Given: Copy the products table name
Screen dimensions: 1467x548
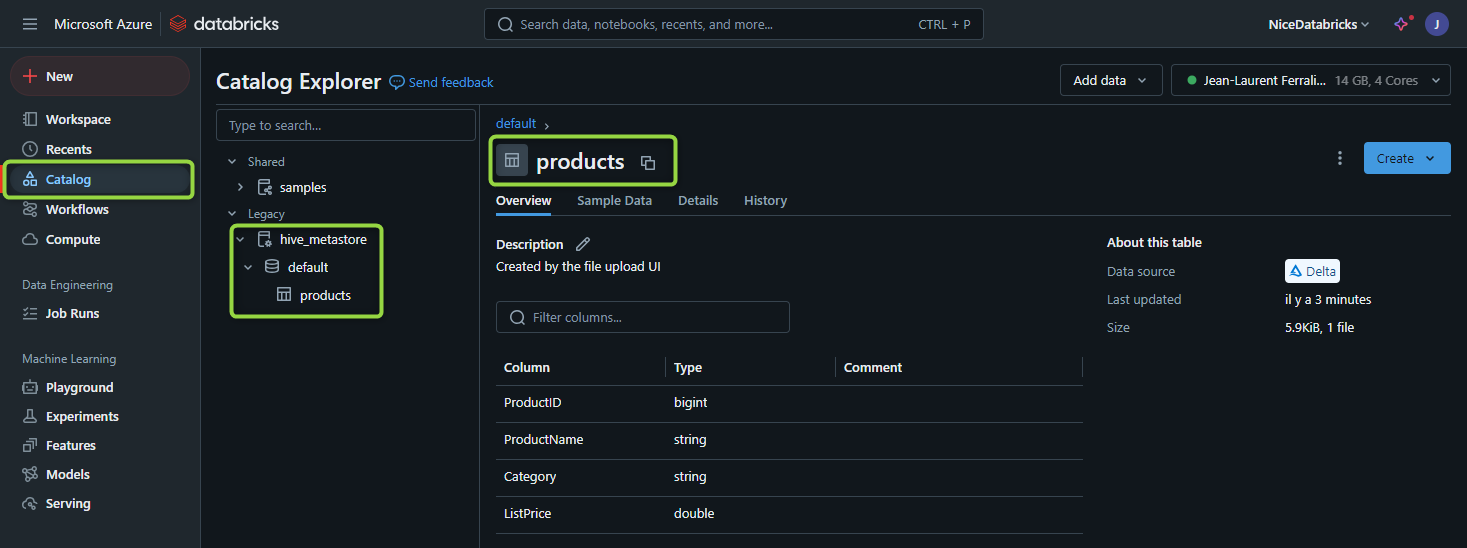Looking at the screenshot, I should point(648,162).
